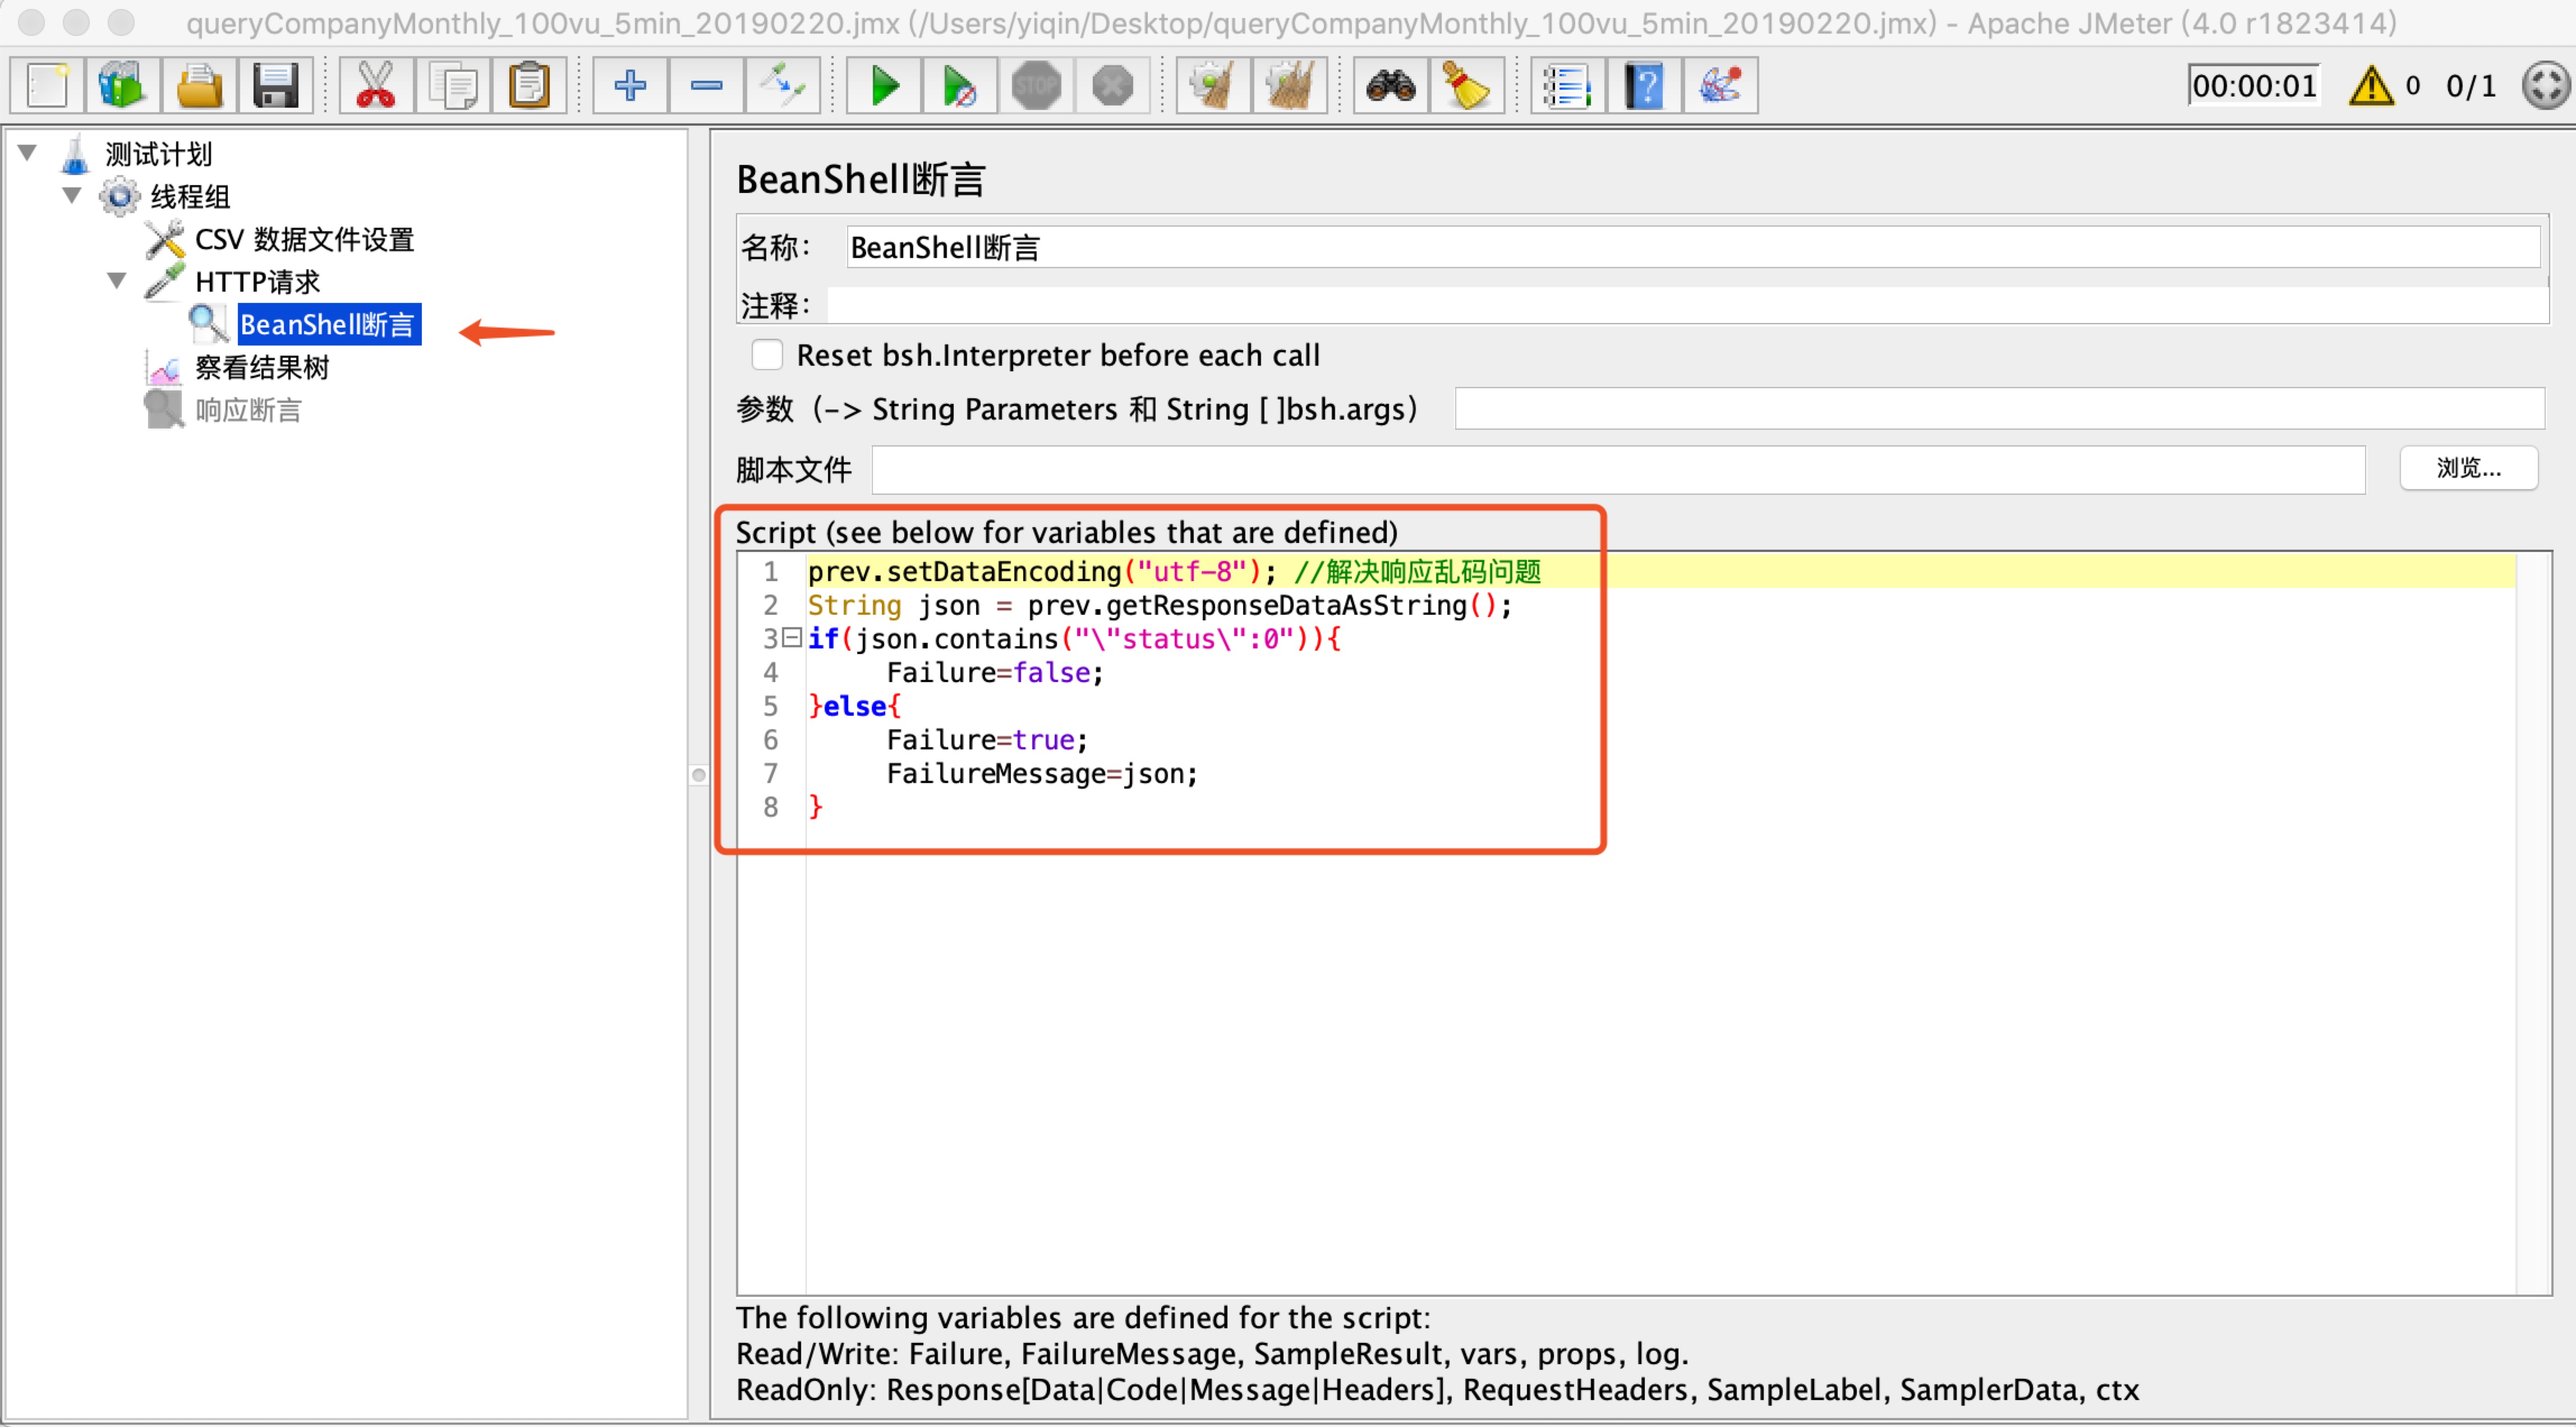This screenshot has width=2576, height=1427.
Task: Select the 察看结果树 tree item
Action: [x=261, y=368]
